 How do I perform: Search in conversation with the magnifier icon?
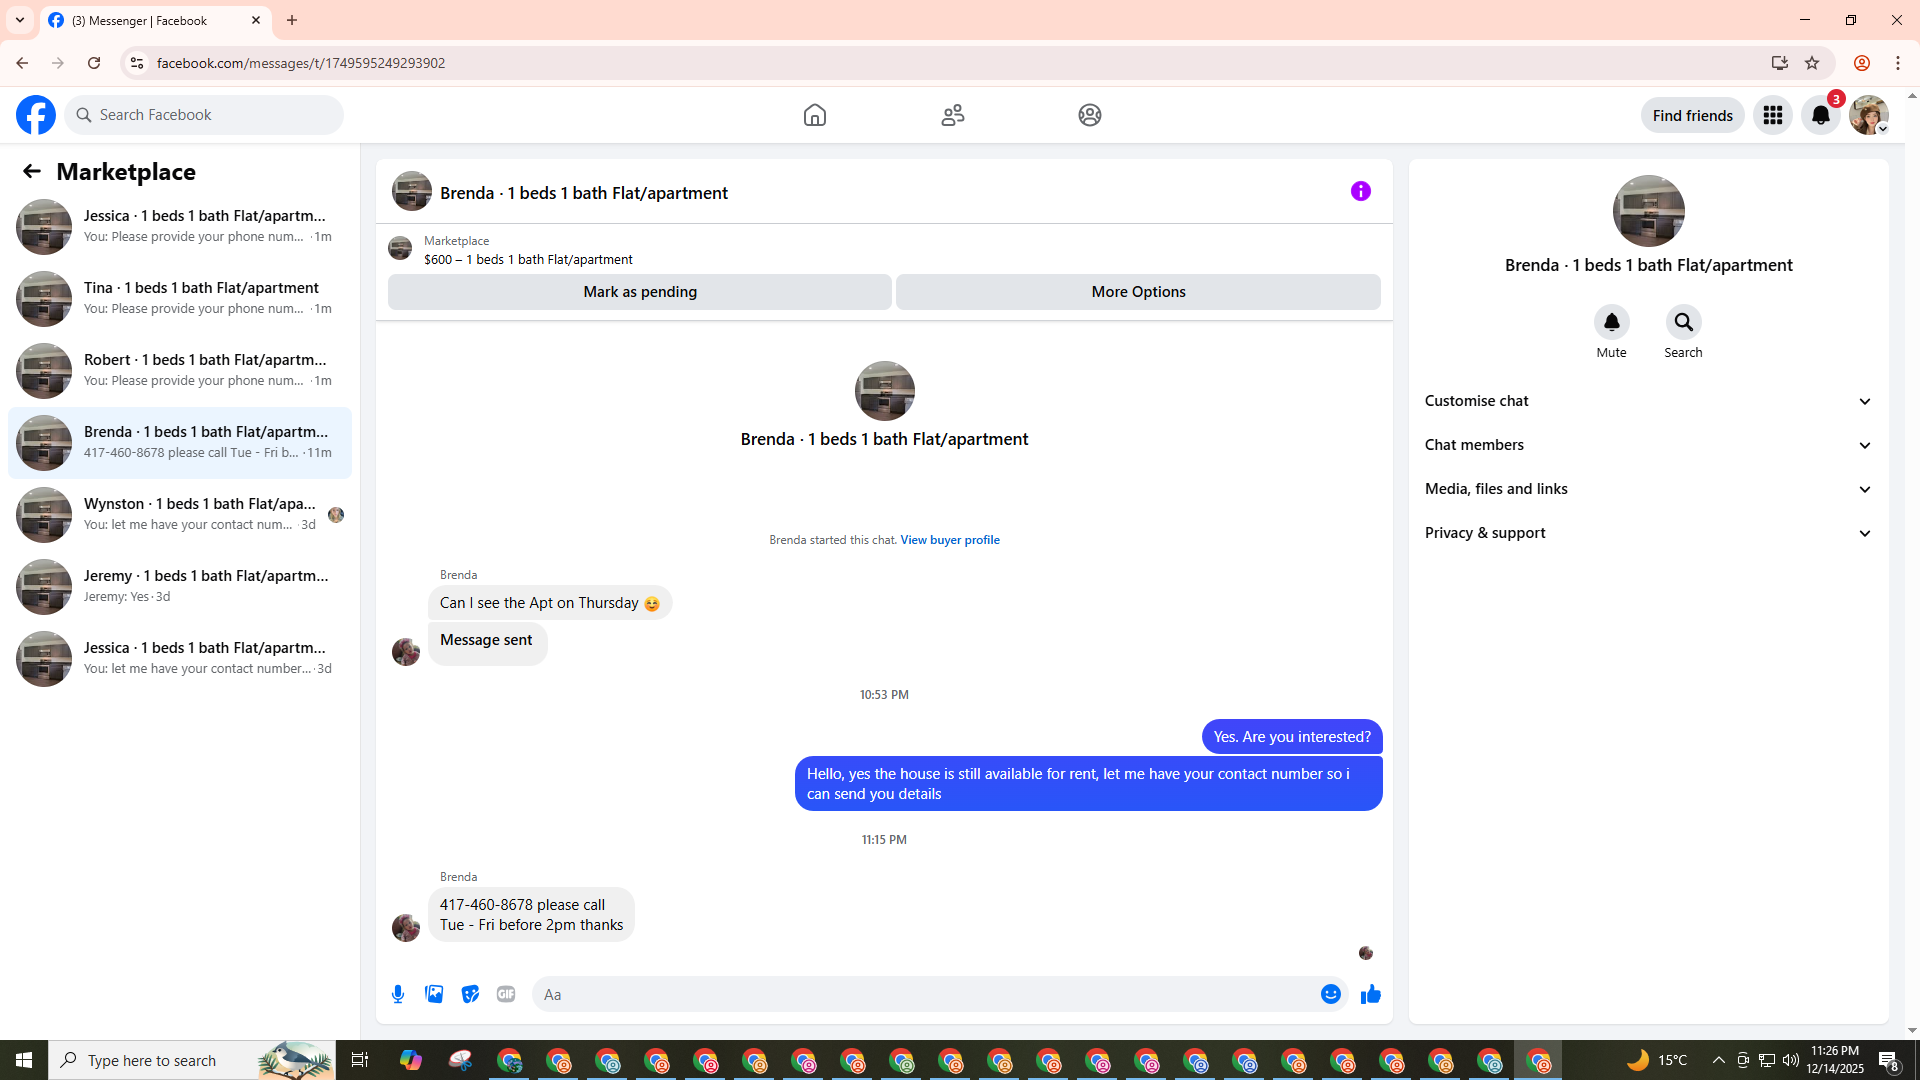pyautogui.click(x=1683, y=322)
